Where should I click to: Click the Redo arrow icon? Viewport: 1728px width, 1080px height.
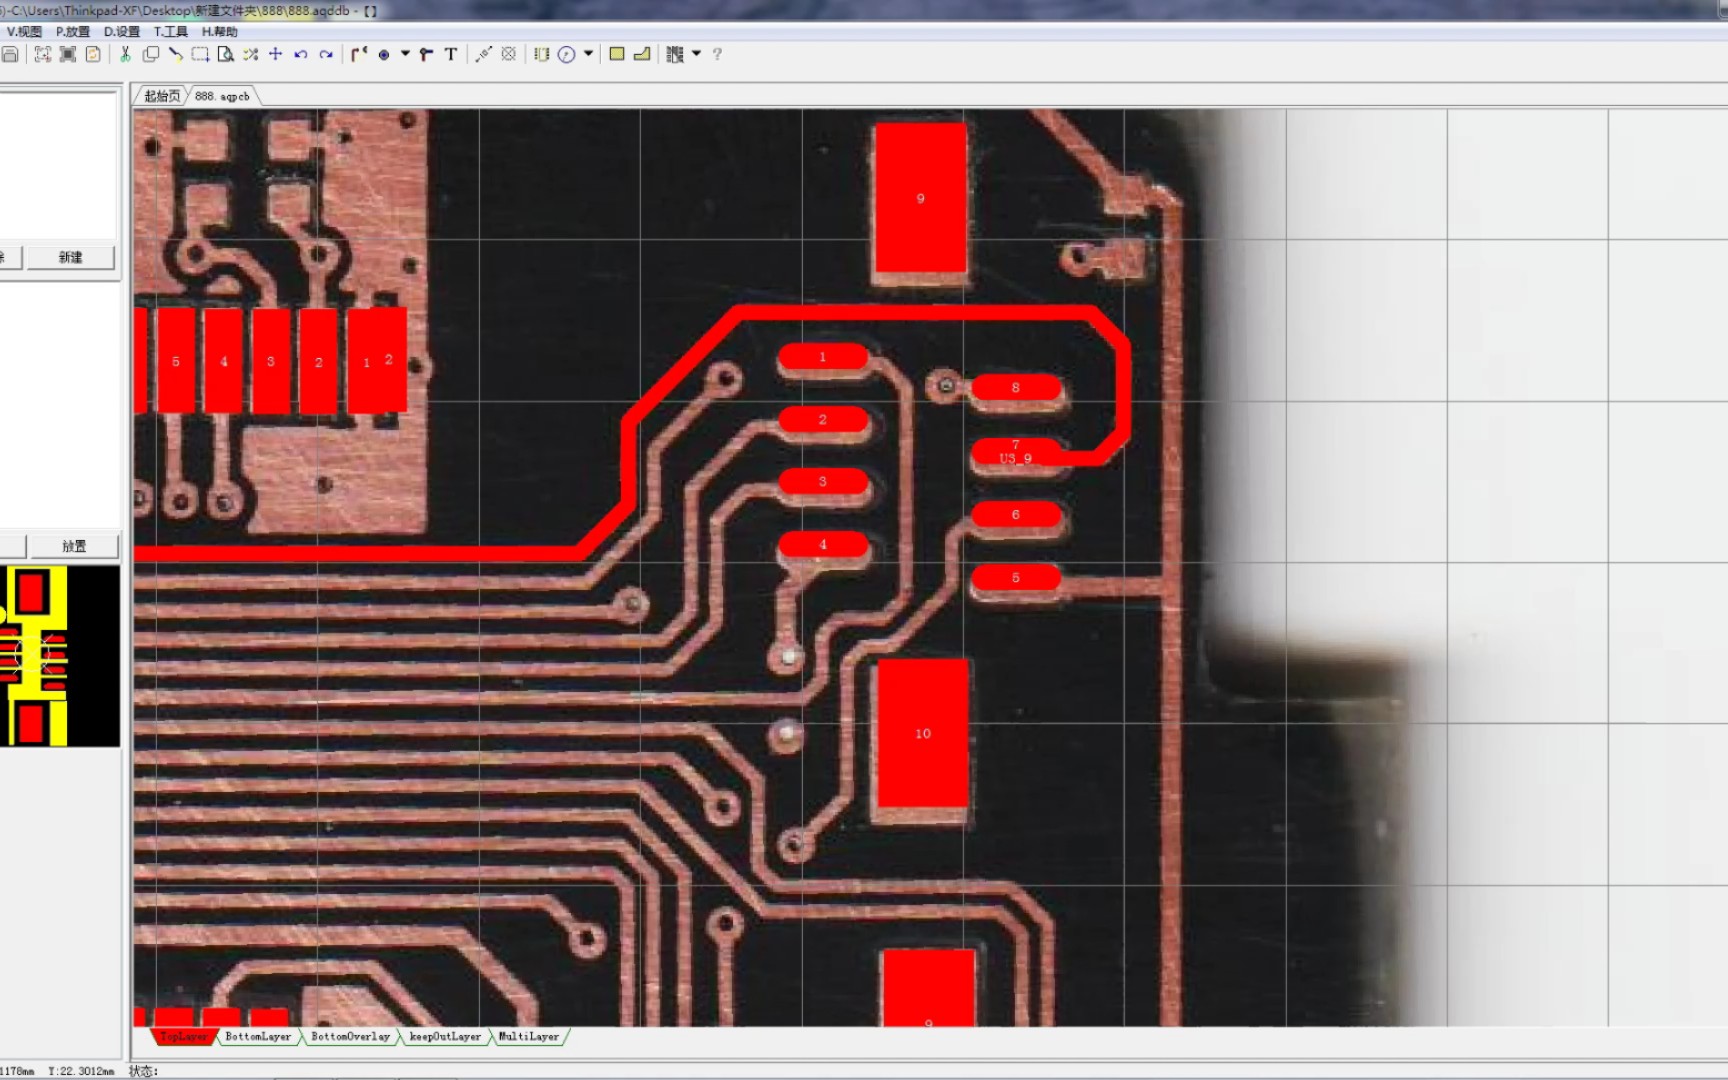327,55
